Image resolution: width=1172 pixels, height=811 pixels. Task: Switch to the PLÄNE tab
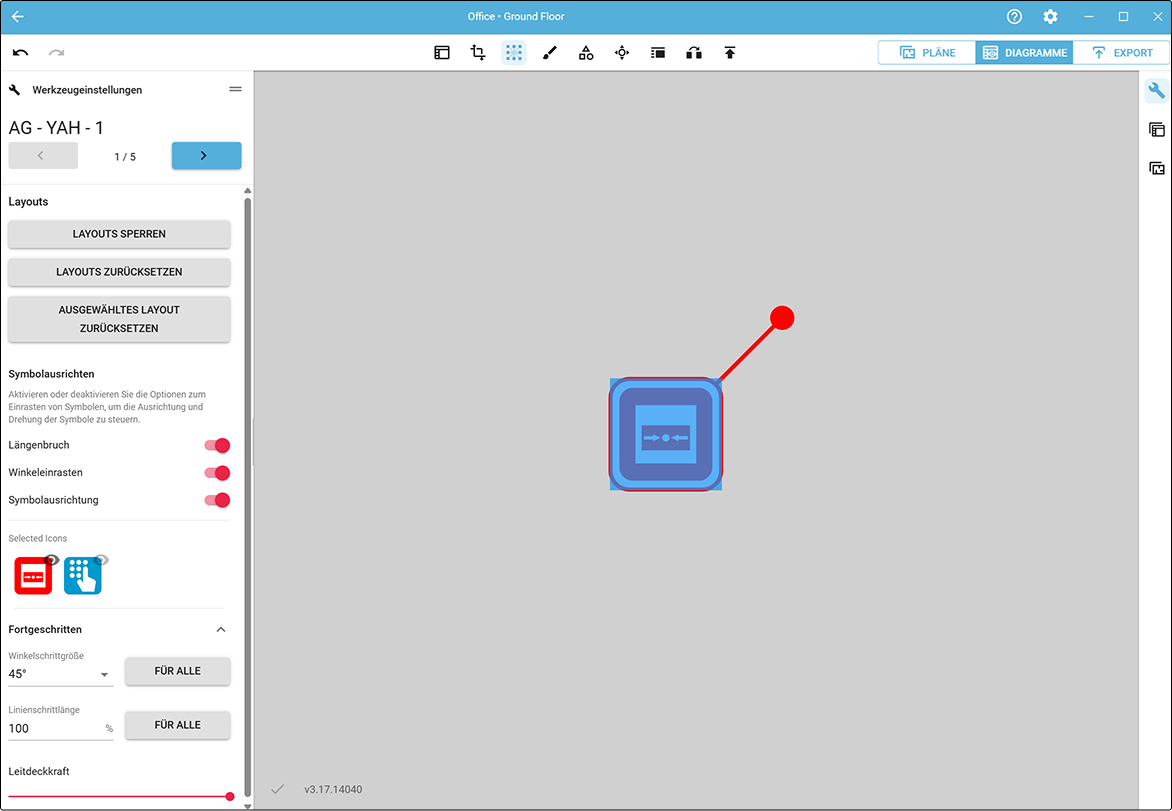(x=927, y=53)
